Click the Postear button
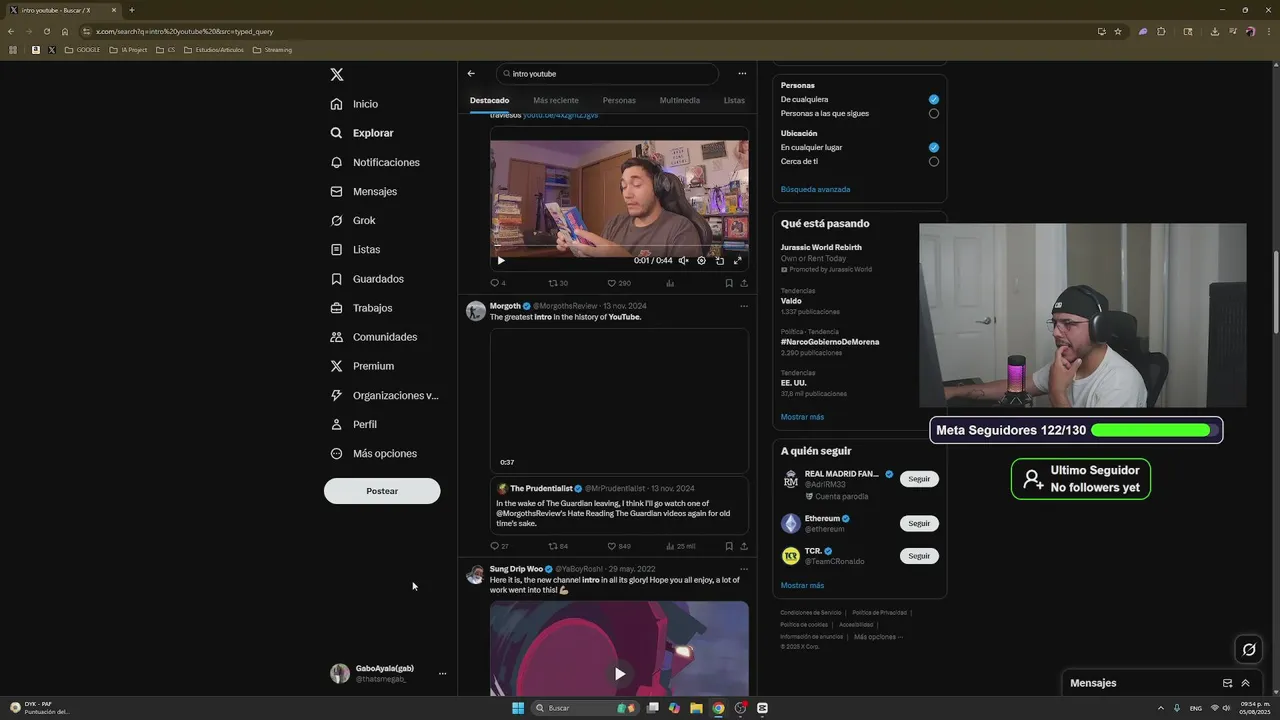Viewport: 1280px width, 720px height. coord(382,491)
